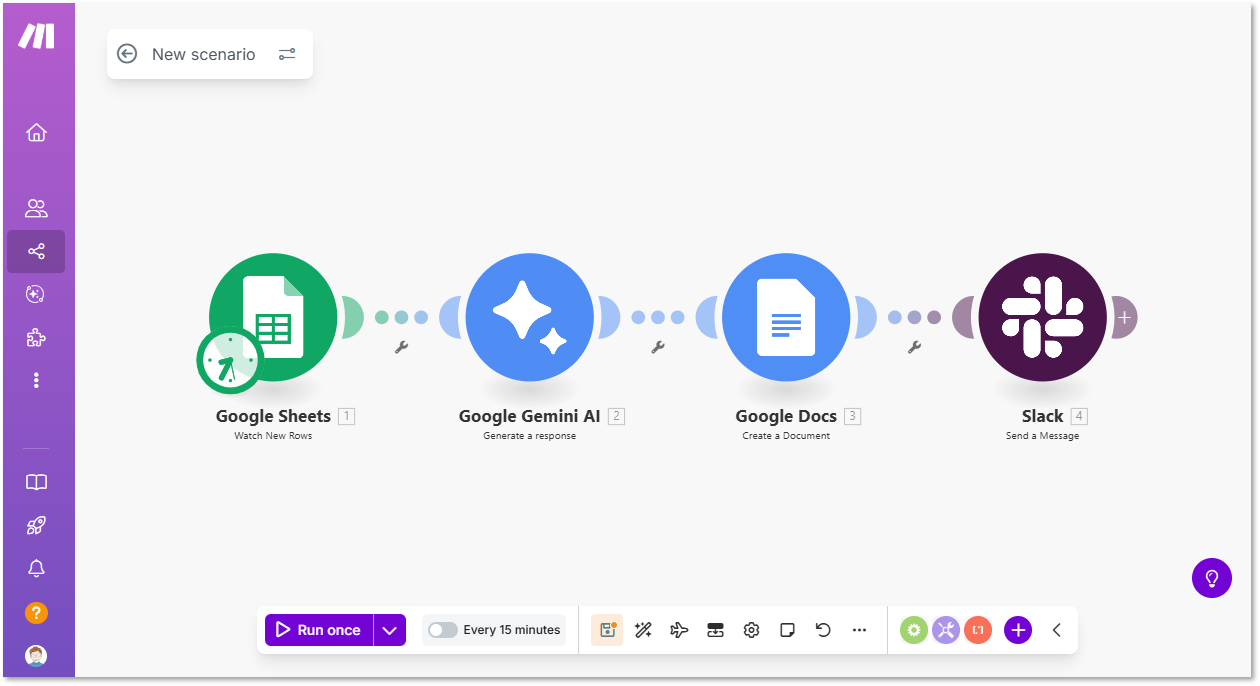This screenshot has width=1260, height=686.
Task: Click the New scenario title
Action: pos(204,54)
